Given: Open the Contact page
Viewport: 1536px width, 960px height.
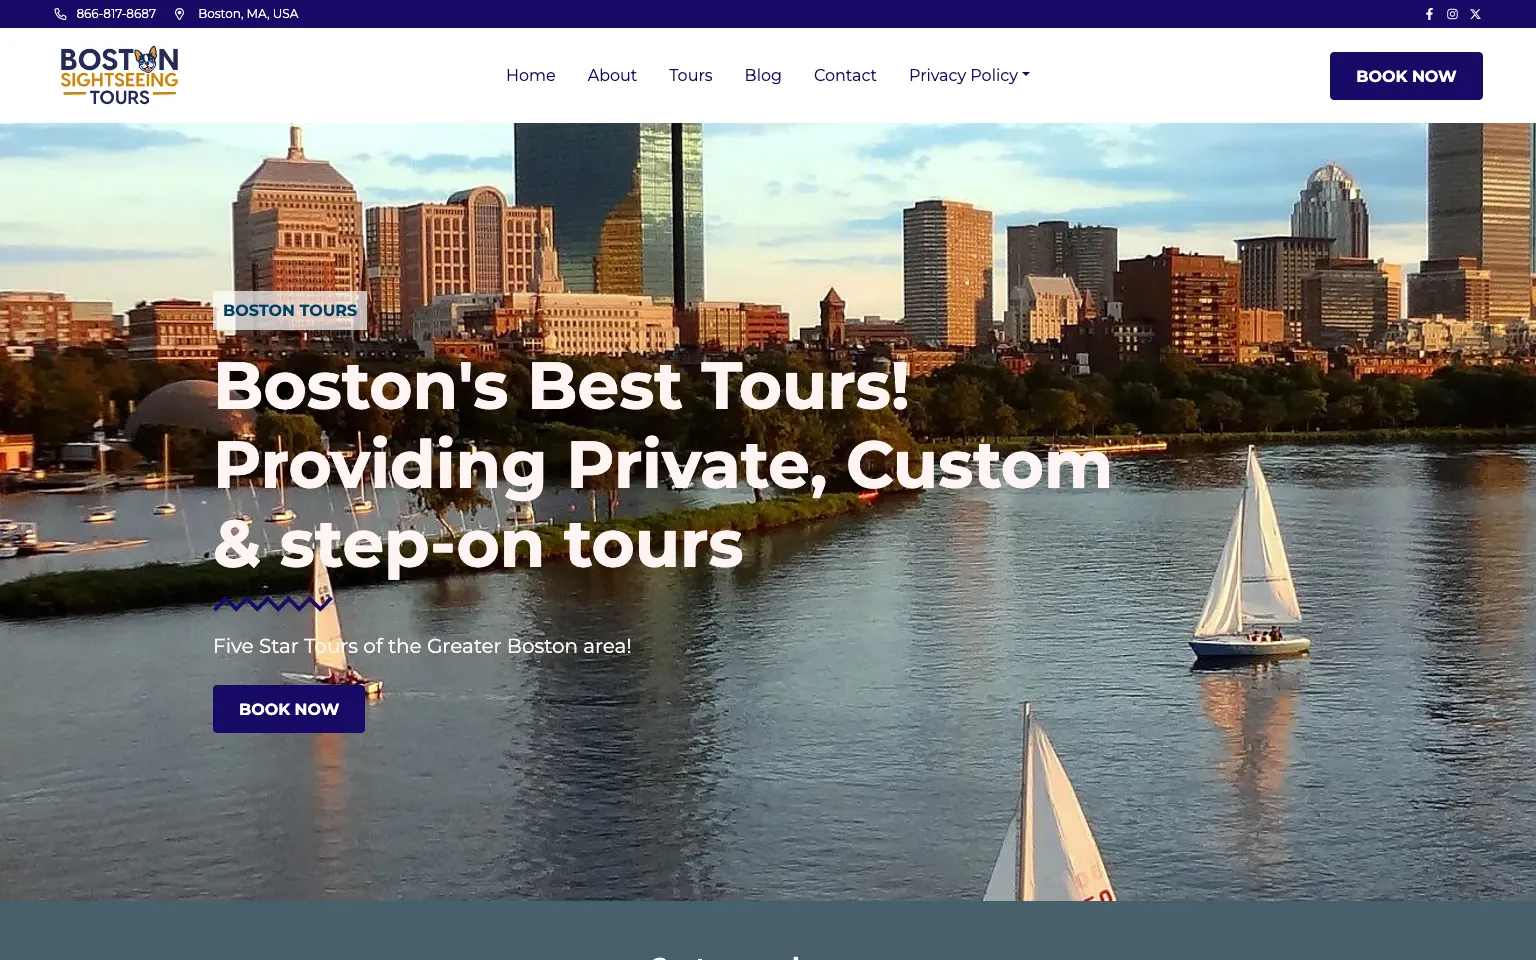Looking at the screenshot, I should (845, 75).
